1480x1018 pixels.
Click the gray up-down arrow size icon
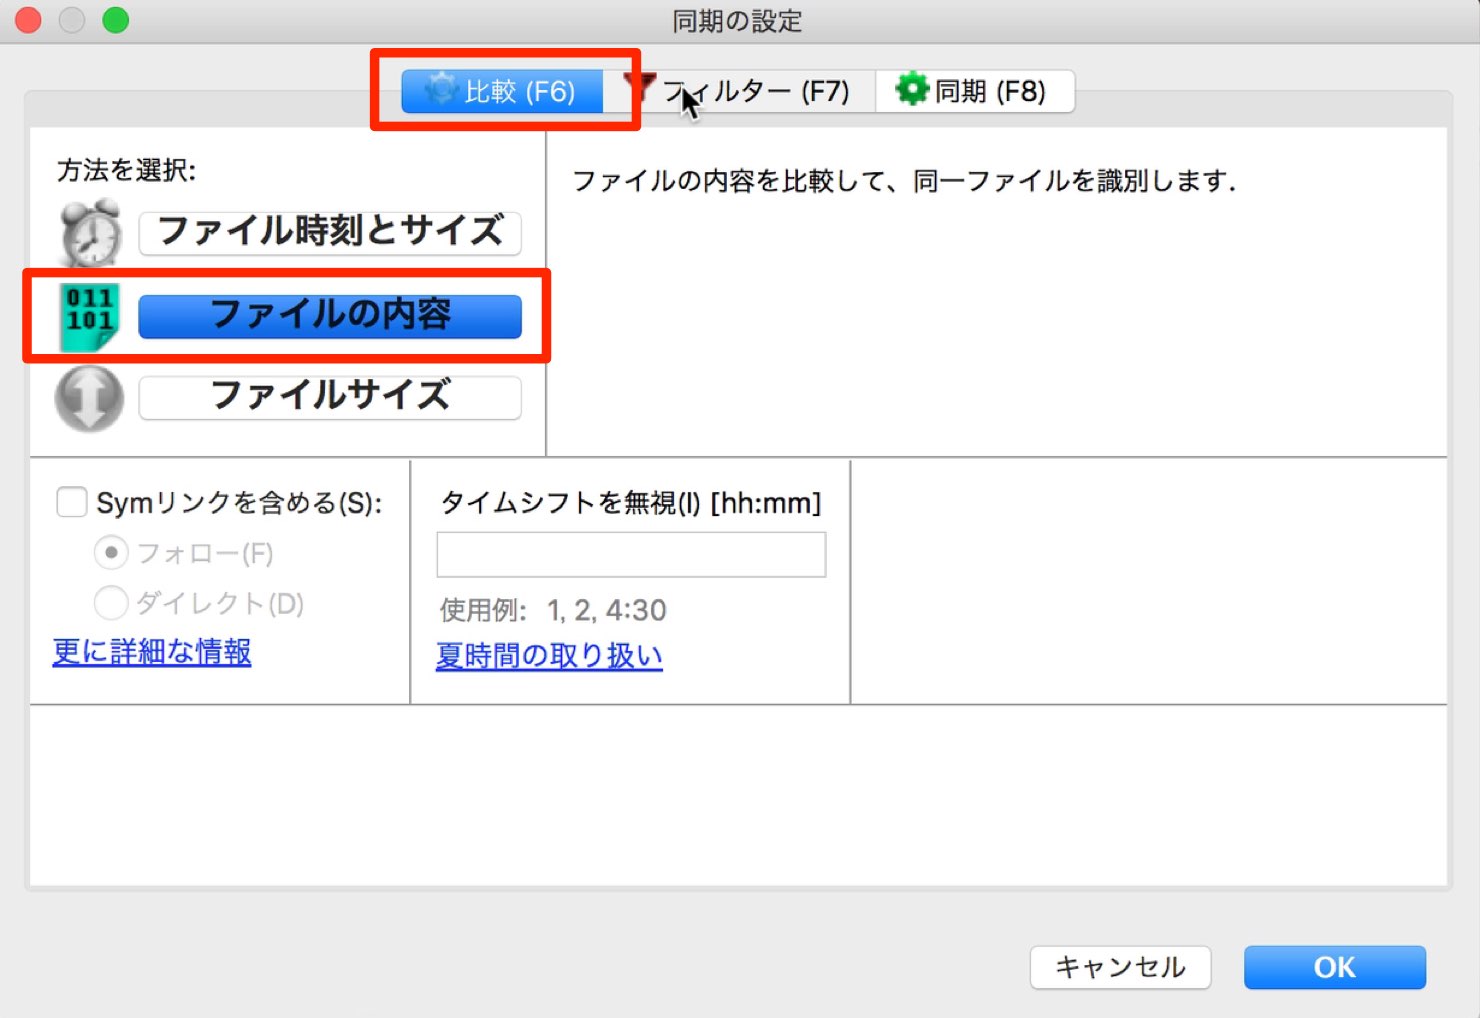click(90, 398)
